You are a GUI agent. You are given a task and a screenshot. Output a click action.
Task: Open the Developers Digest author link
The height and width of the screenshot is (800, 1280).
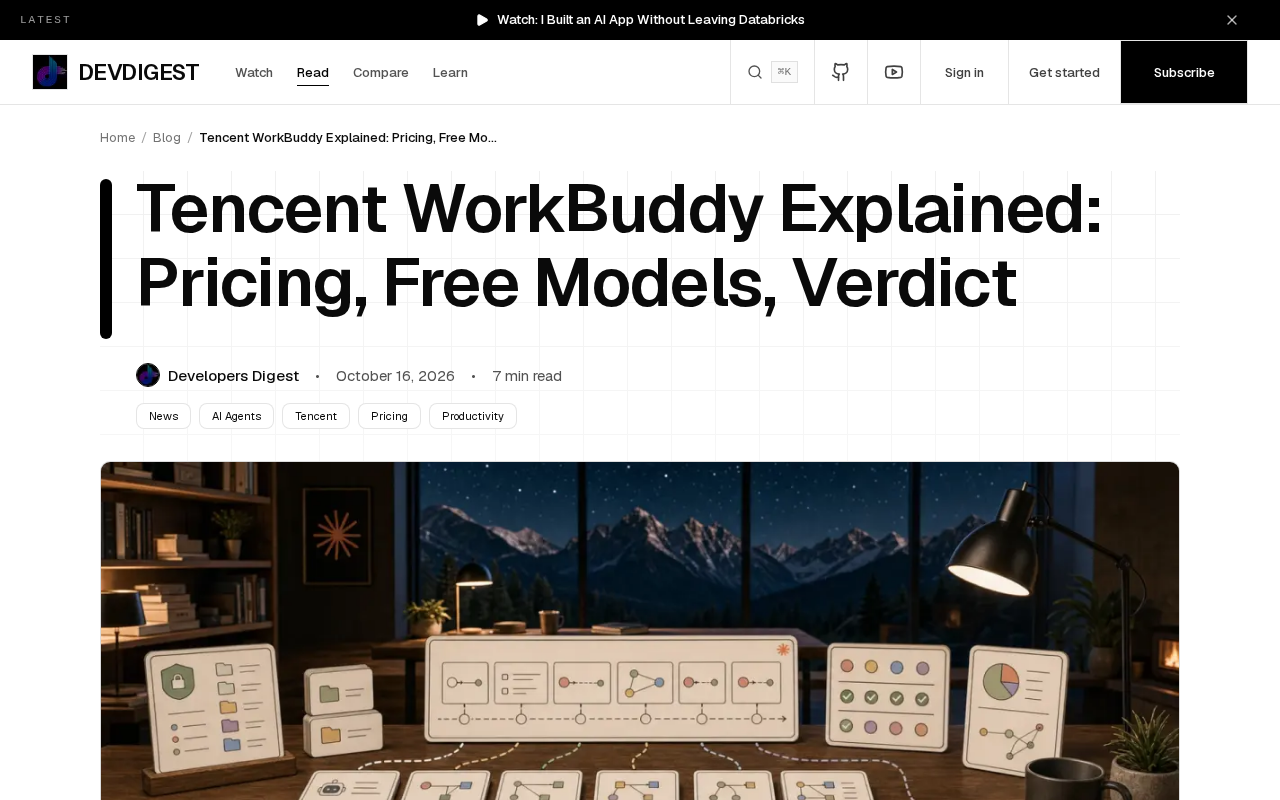click(233, 376)
